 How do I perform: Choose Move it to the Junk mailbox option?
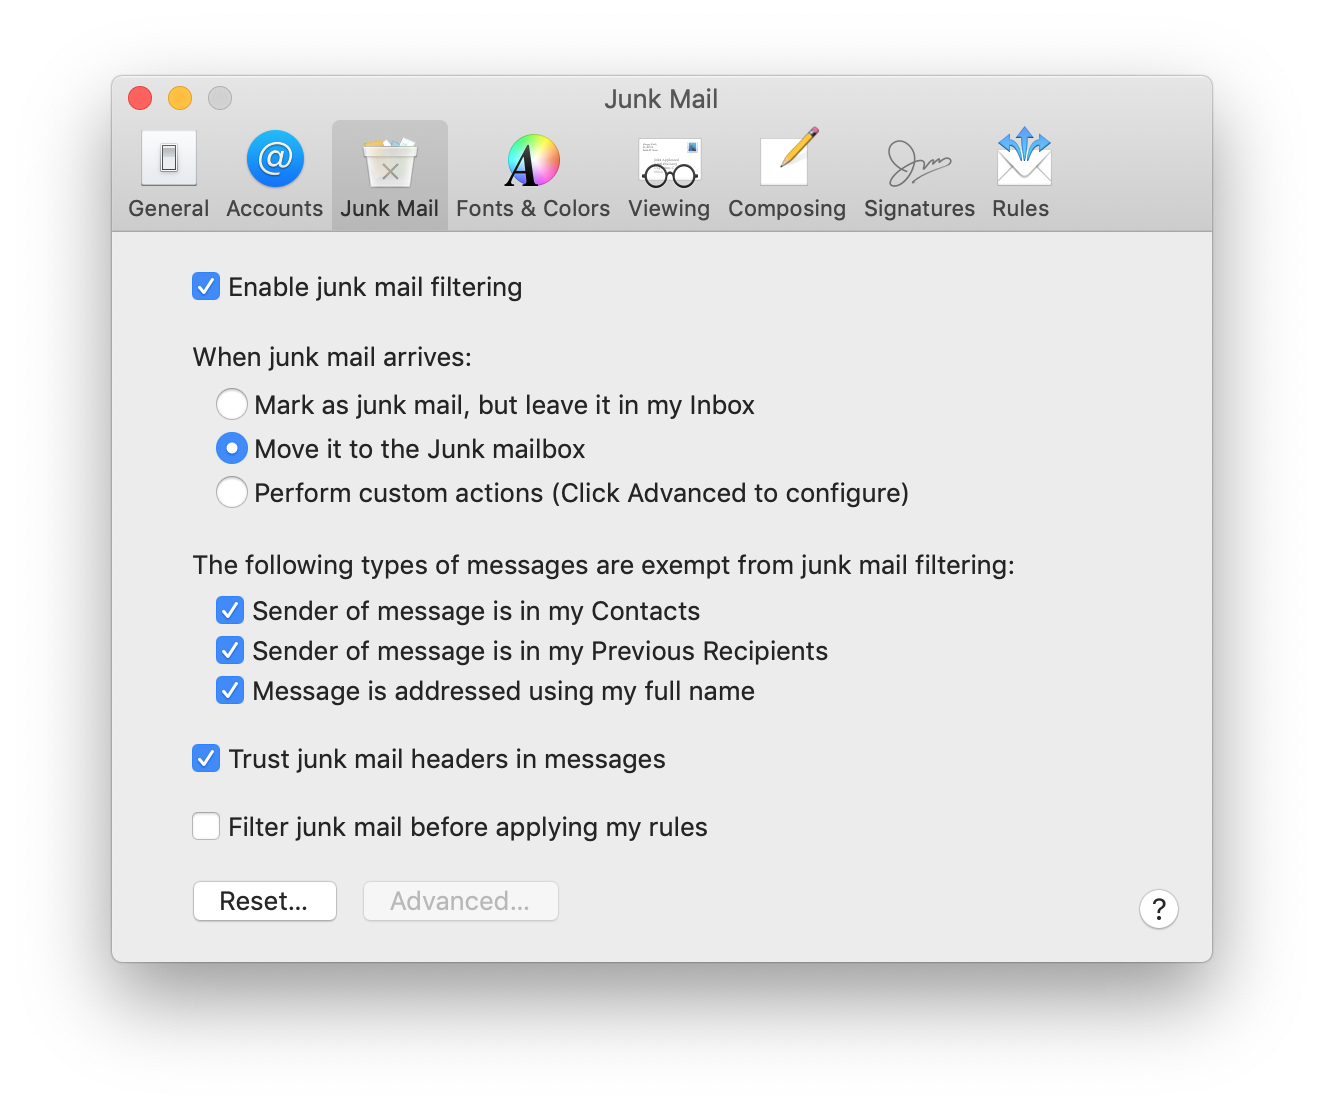click(232, 449)
